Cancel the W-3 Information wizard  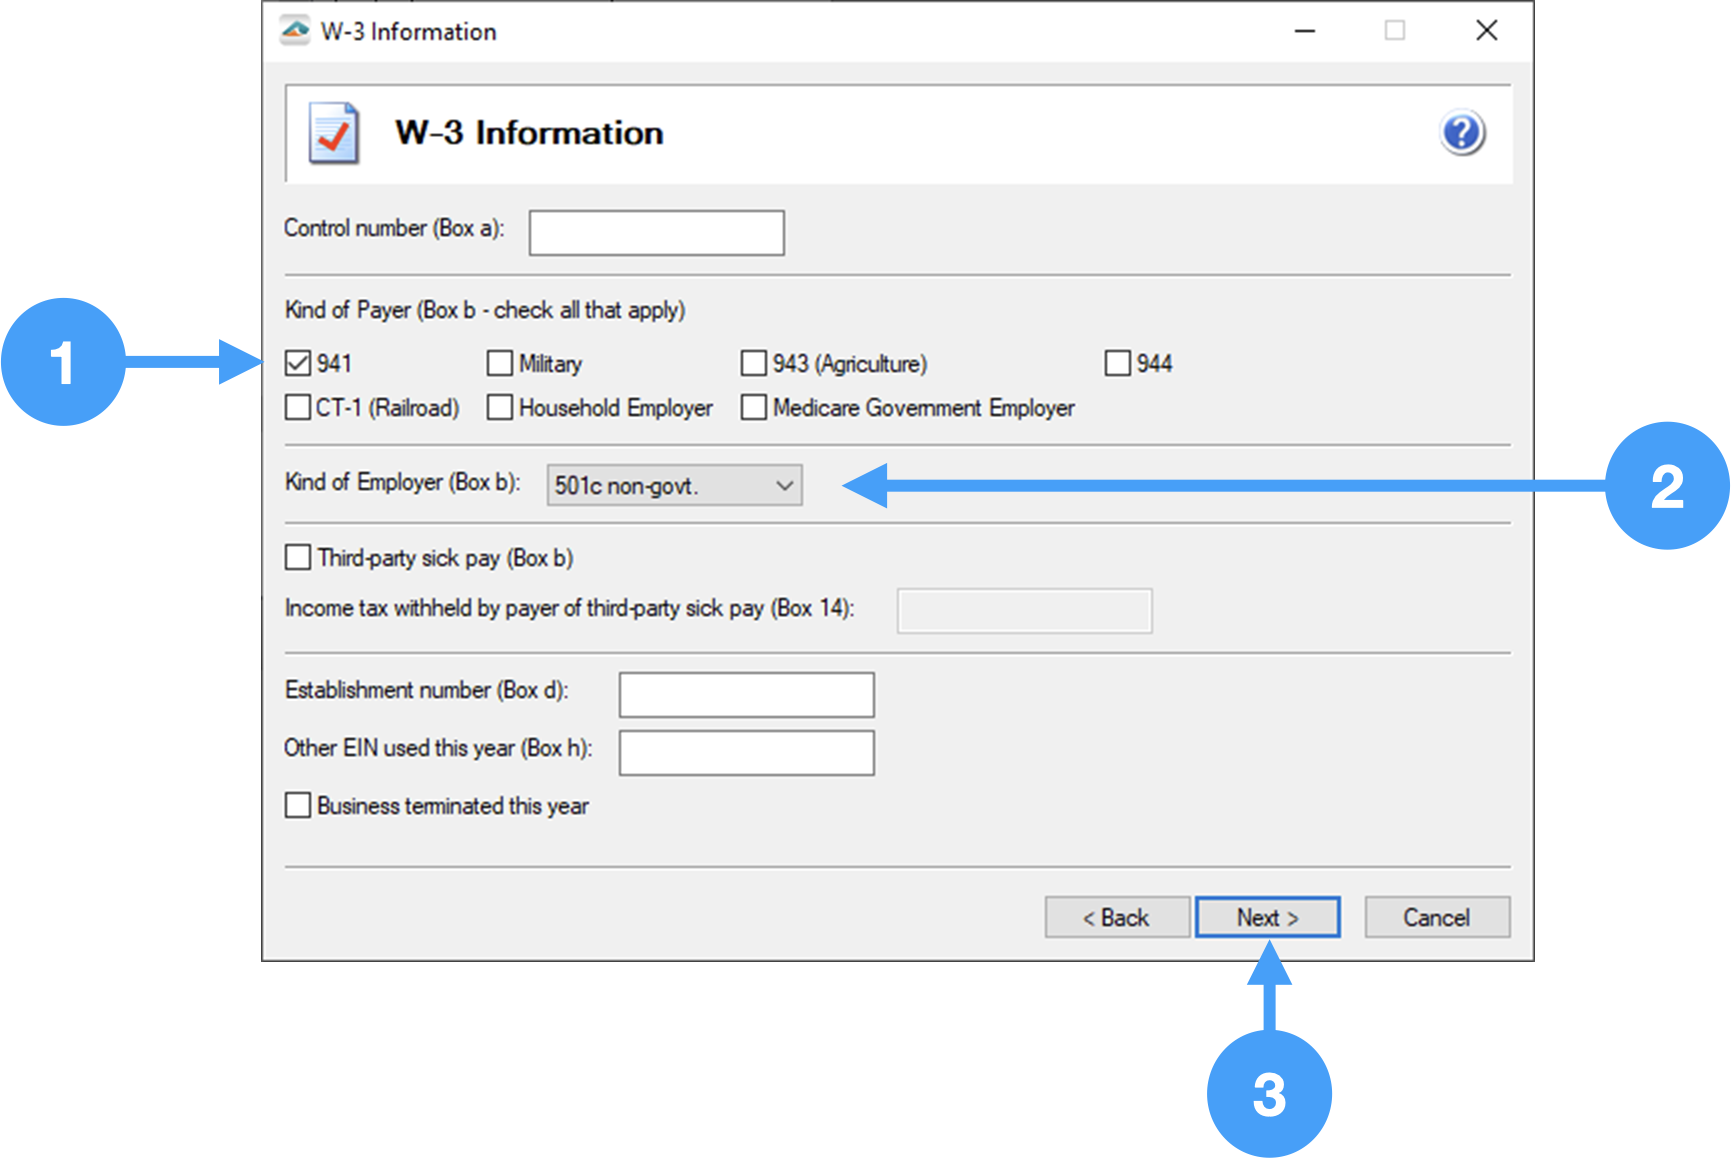pyautogui.click(x=1437, y=917)
